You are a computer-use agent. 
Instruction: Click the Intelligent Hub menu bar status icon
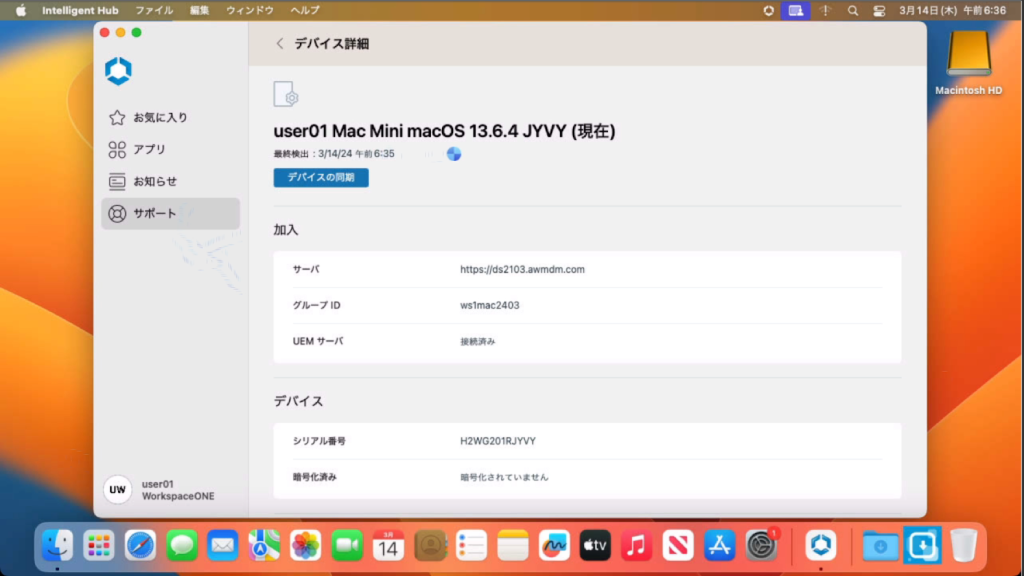pos(769,10)
